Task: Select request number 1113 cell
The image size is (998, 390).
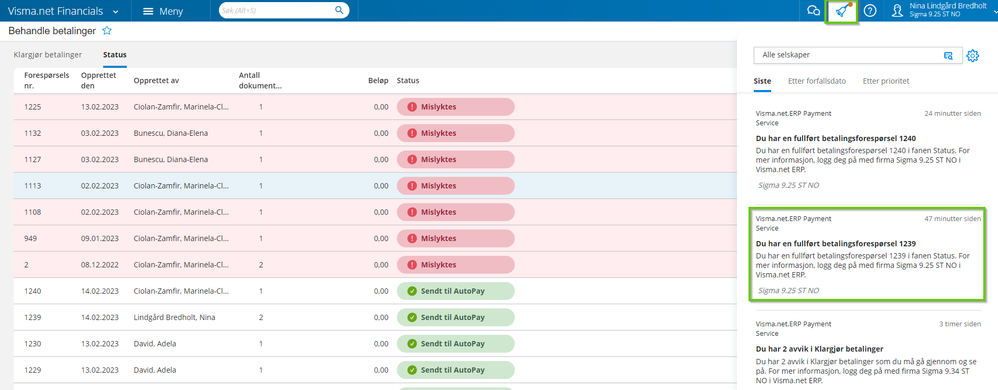Action: [32, 186]
